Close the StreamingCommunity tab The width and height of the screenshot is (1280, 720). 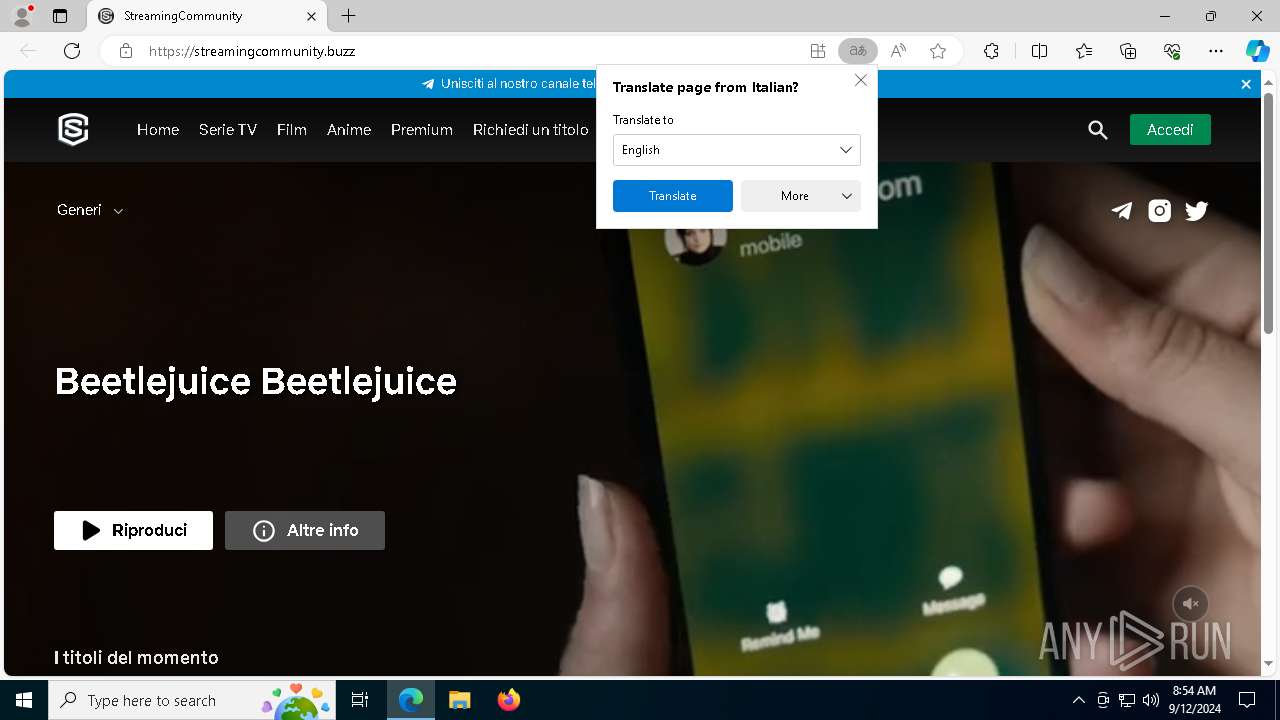point(311,16)
